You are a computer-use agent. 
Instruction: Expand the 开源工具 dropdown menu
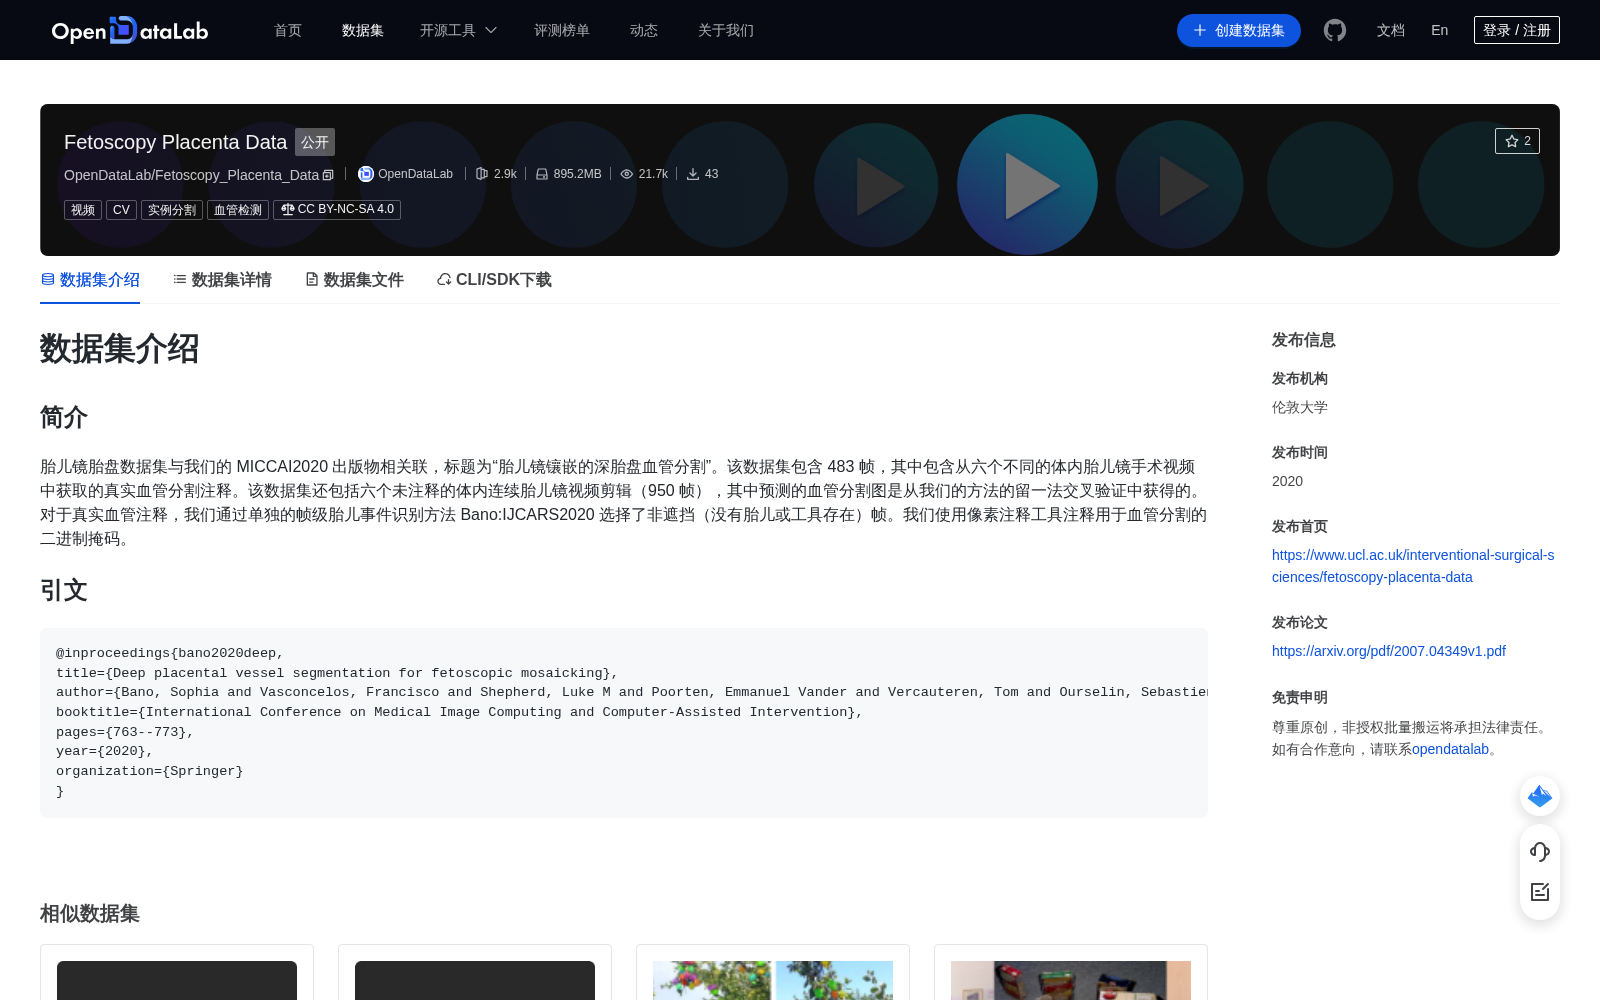click(458, 30)
